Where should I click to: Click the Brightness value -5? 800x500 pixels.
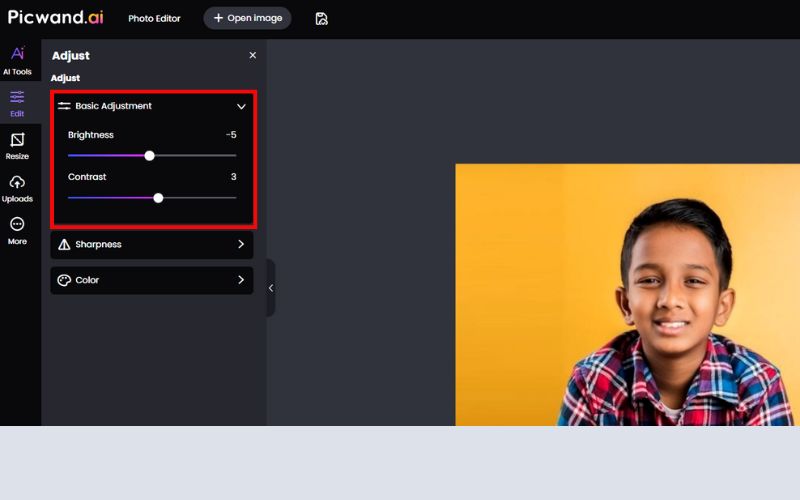tap(231, 135)
